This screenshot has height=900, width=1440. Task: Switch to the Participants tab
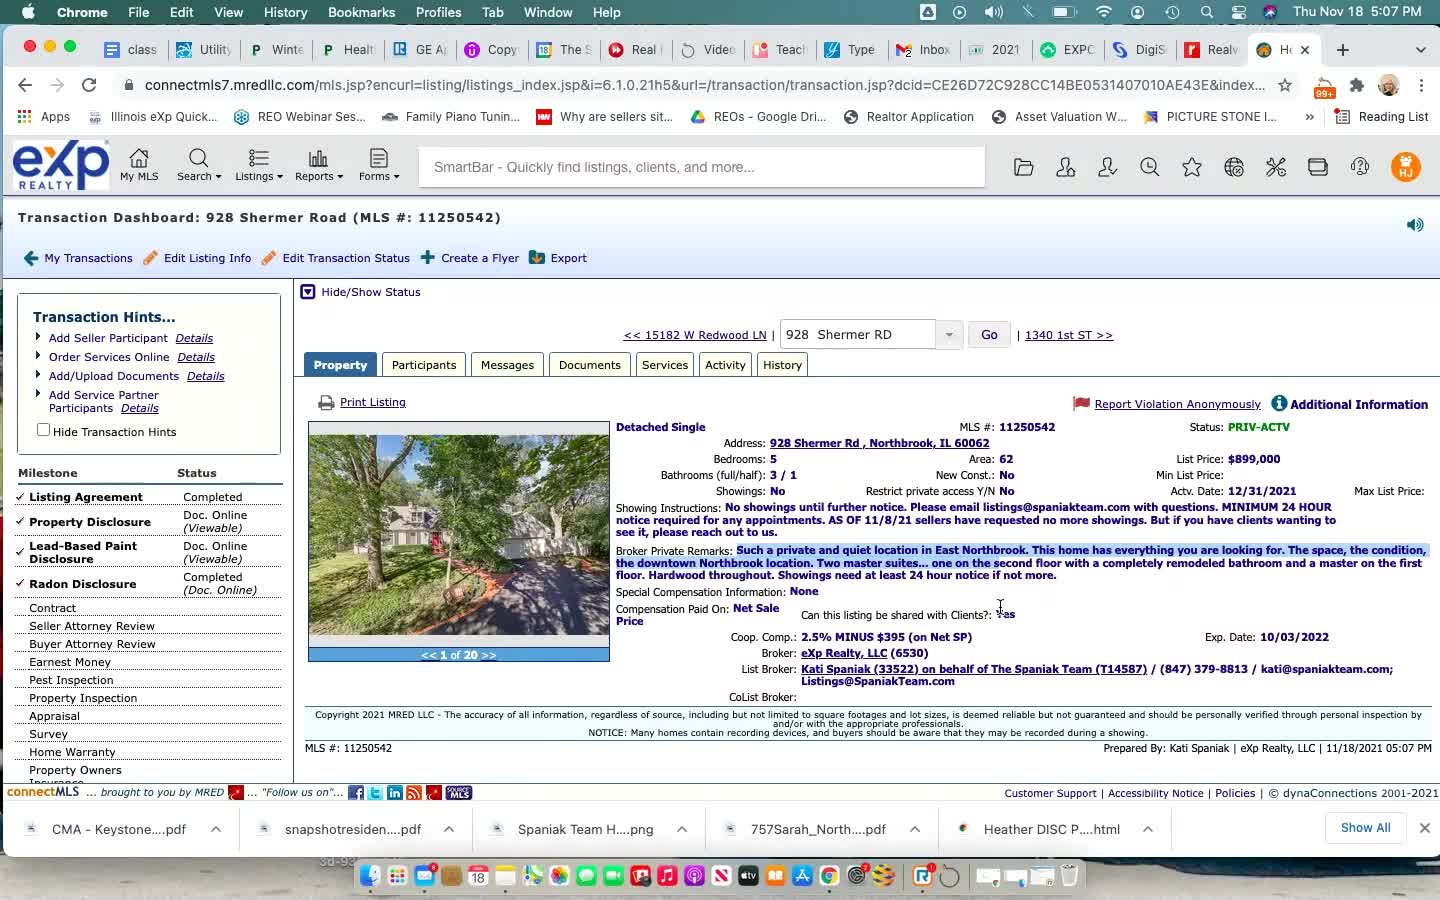[424, 365]
